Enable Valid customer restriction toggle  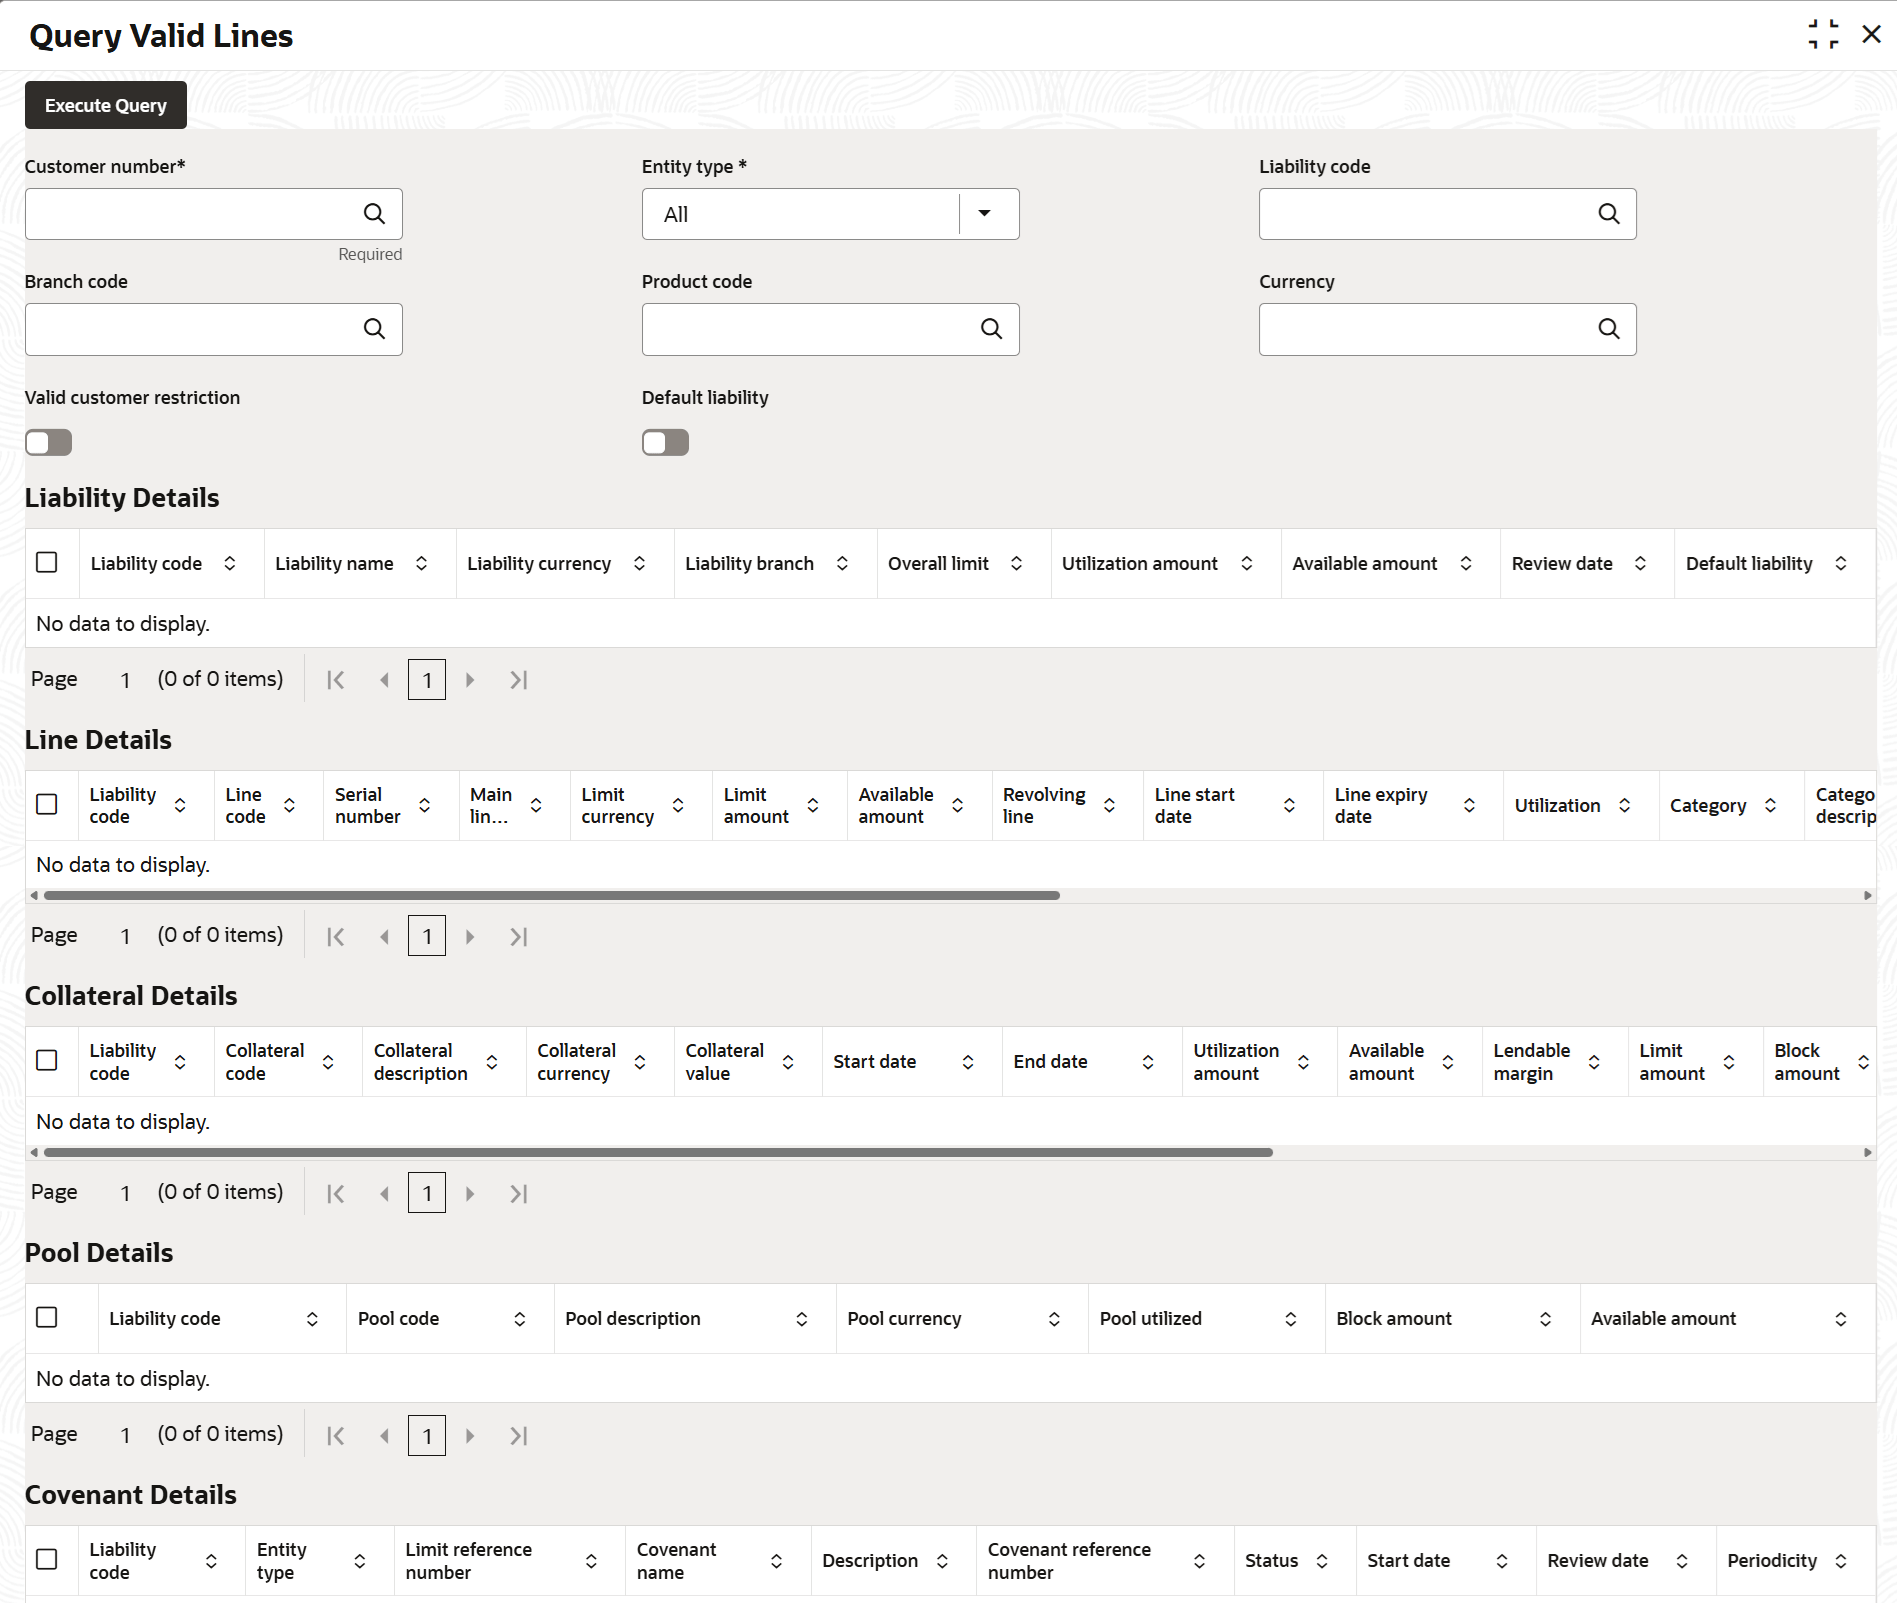coord(49,443)
